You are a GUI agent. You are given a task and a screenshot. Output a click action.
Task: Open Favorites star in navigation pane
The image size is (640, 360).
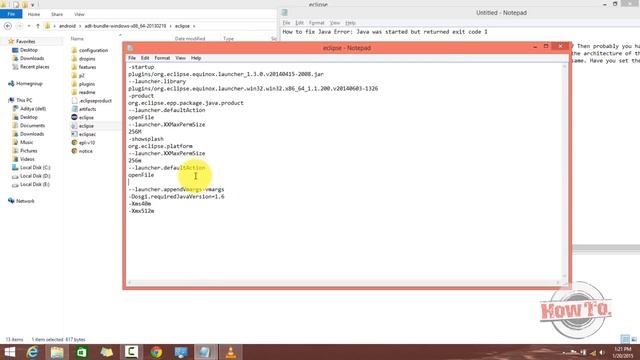pos(11,41)
